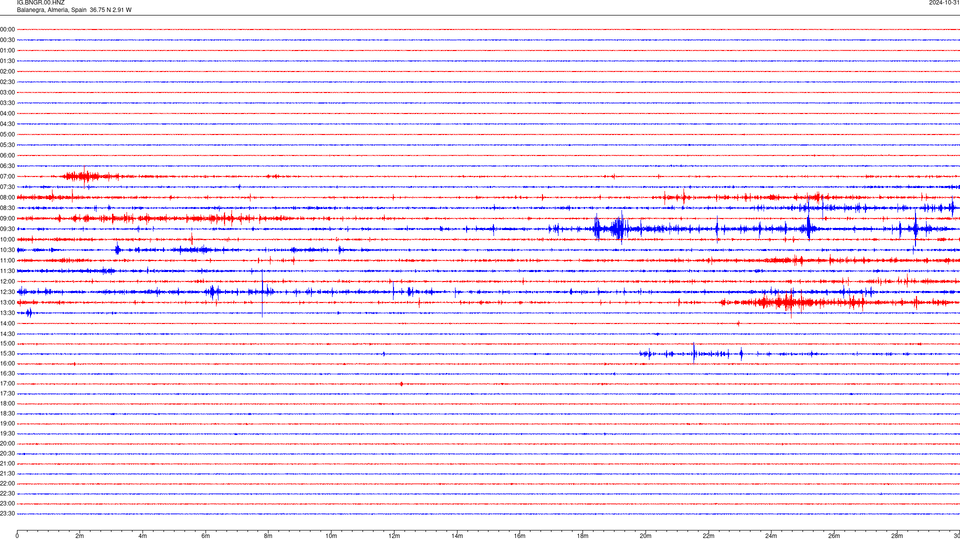Click the 6m tick label on x-axis
The height and width of the screenshot is (540, 960).
click(206, 536)
